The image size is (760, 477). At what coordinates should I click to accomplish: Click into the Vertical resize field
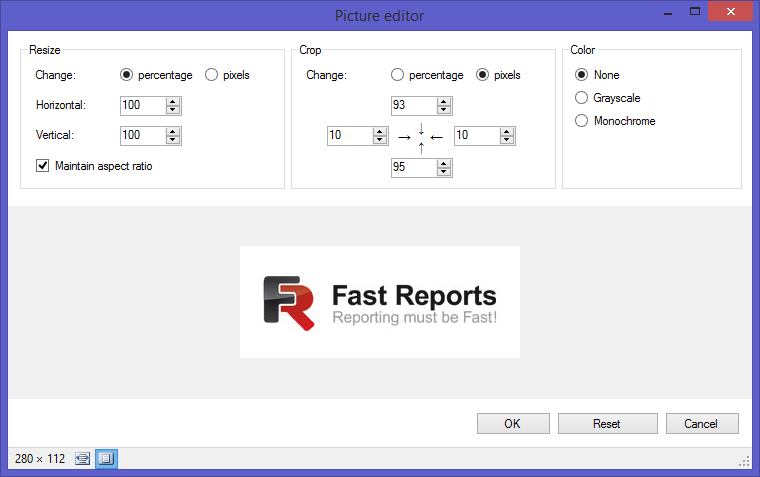pos(143,136)
